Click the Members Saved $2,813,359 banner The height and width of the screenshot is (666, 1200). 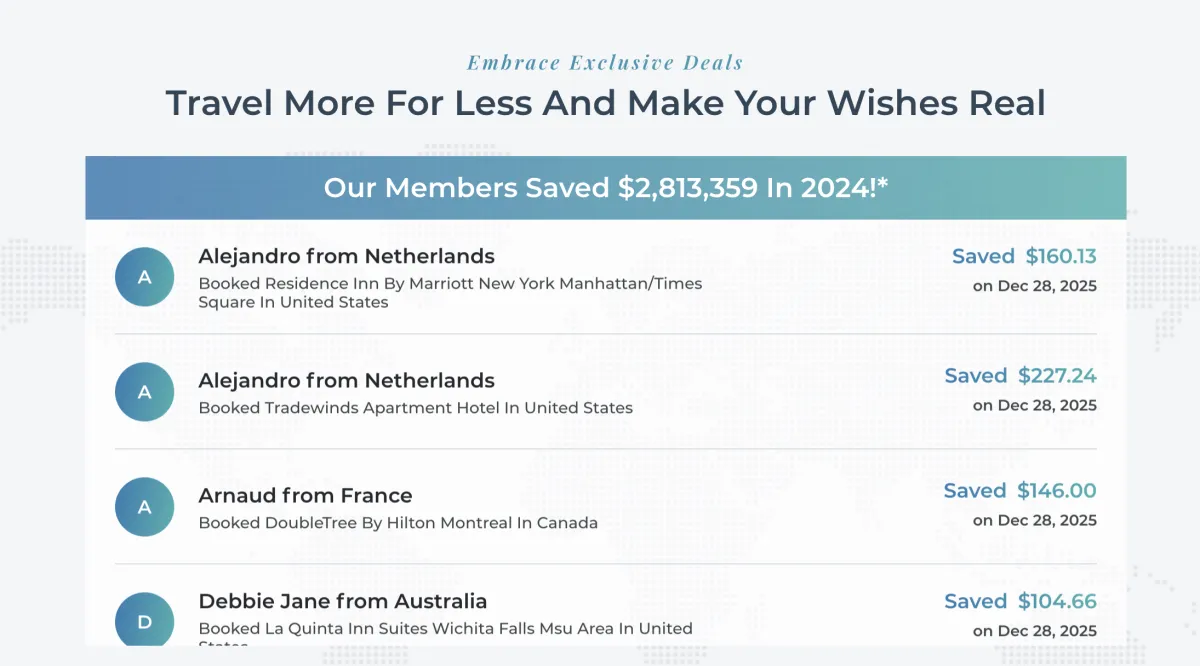pos(606,188)
